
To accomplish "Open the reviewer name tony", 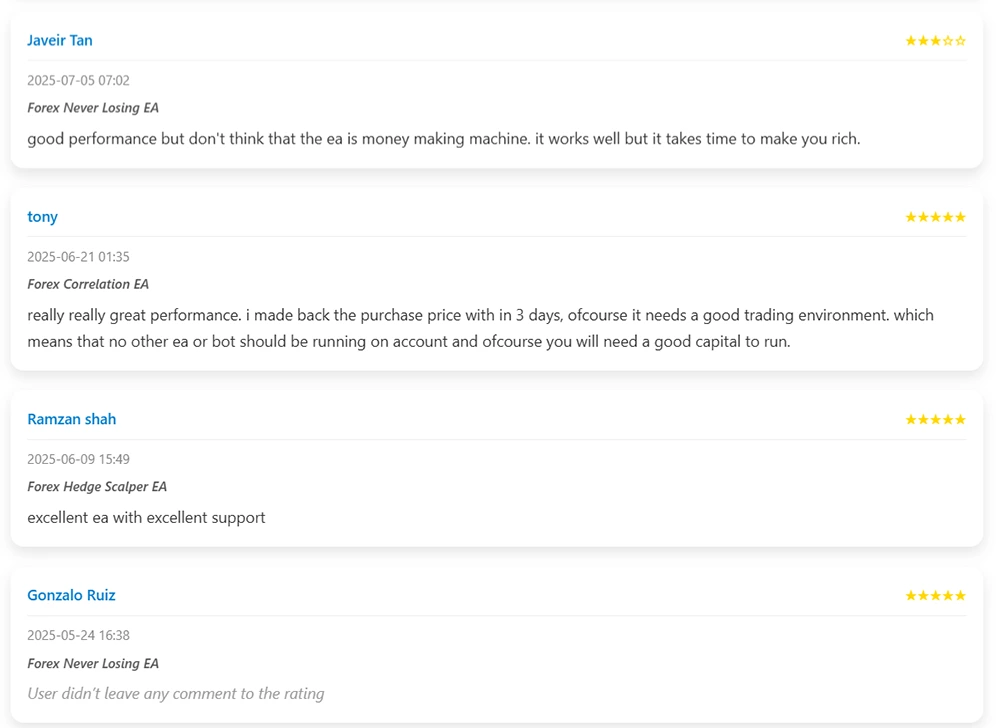I will (x=43, y=217).
